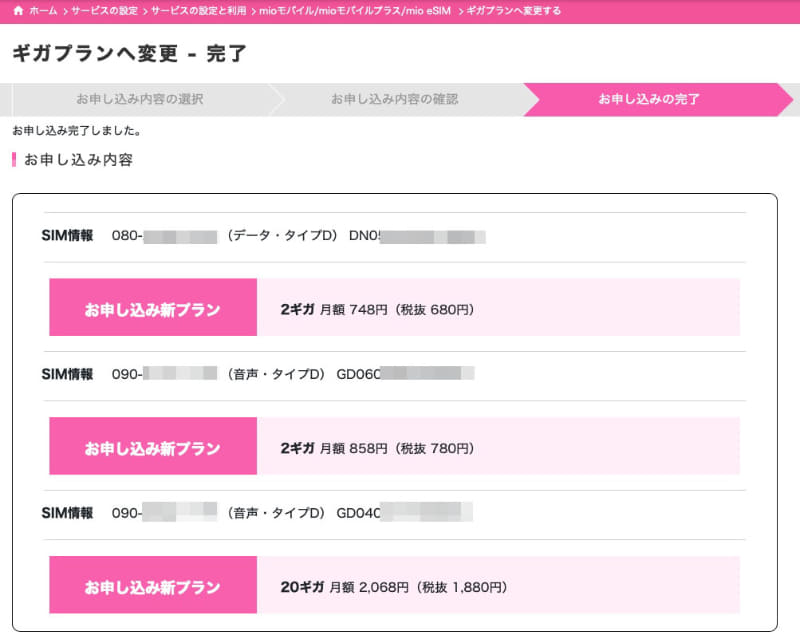This screenshot has height=639, width=800.
Task: Open mioモバイル/mioモバイルプラス/mio eSIM breadcrumb link
Action: coord(355,11)
